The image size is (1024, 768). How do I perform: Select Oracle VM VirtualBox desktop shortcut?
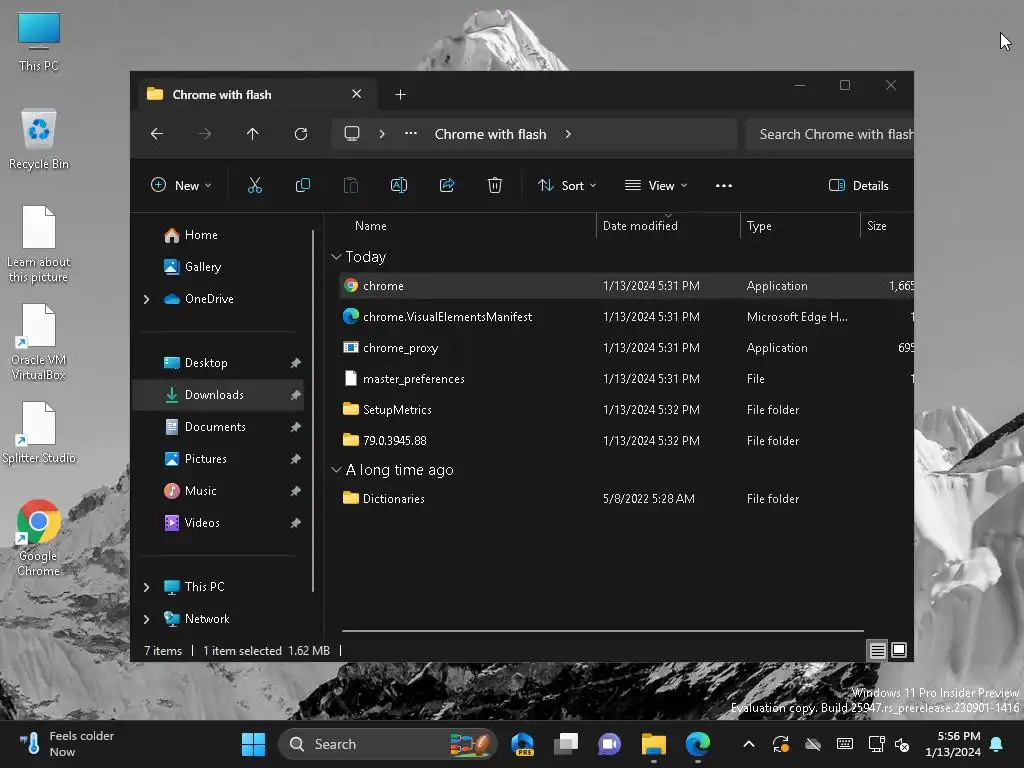coord(39,342)
